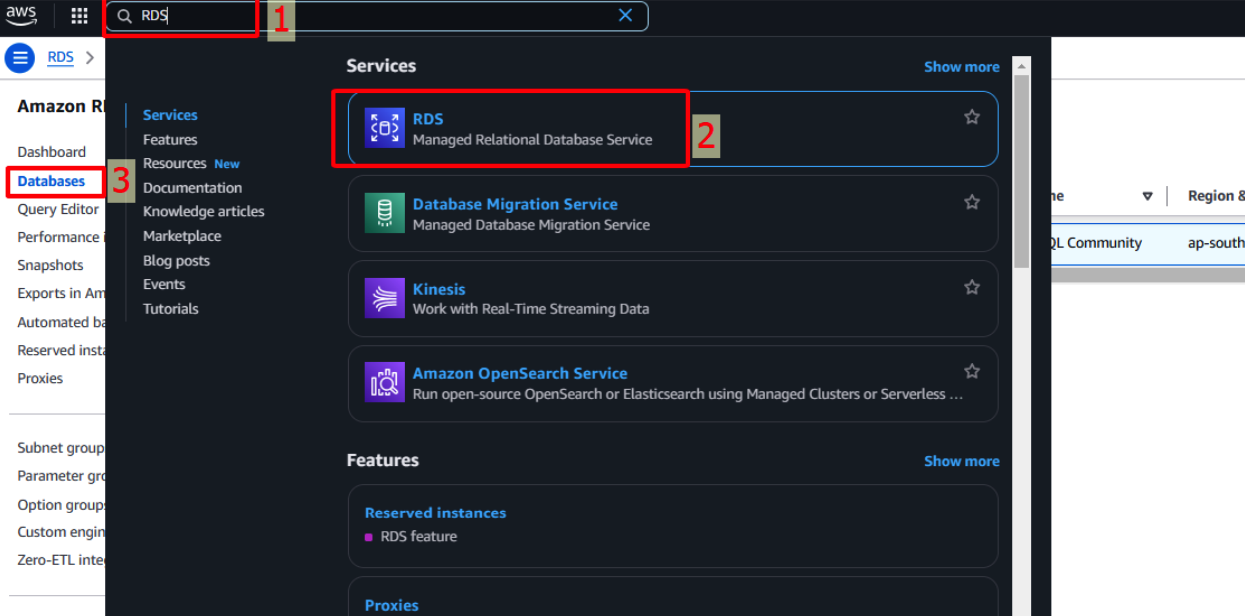Click the RDS breadcrumb link
1245x616 pixels.
coord(61,58)
